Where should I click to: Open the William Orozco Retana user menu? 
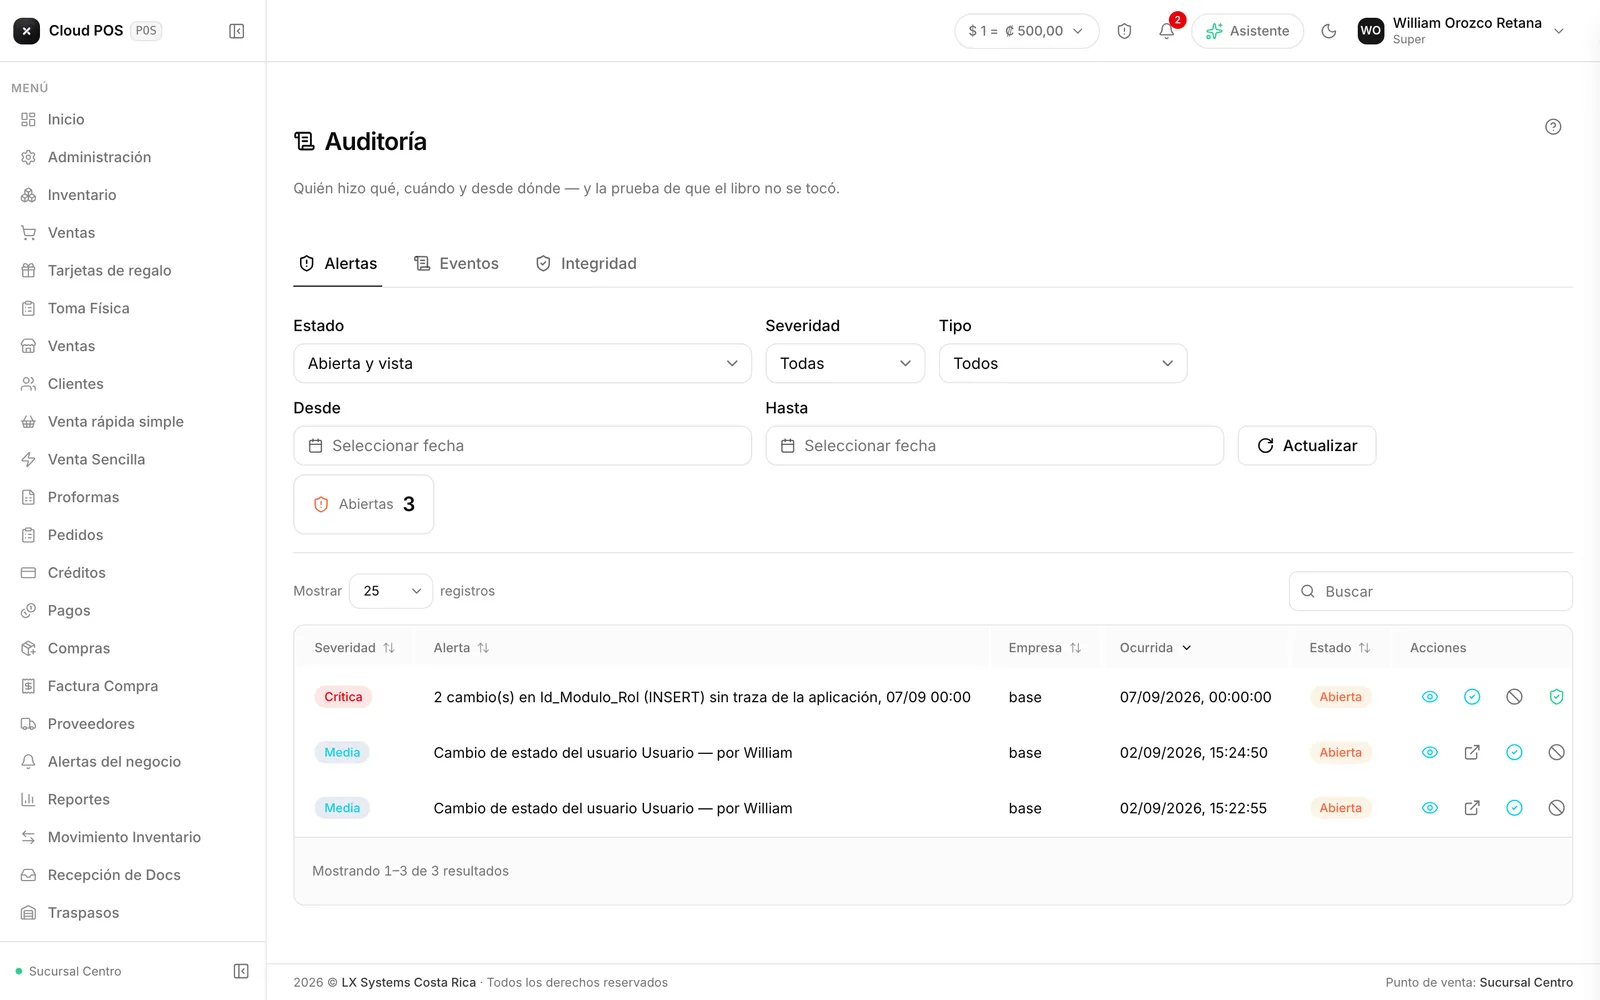point(1461,31)
